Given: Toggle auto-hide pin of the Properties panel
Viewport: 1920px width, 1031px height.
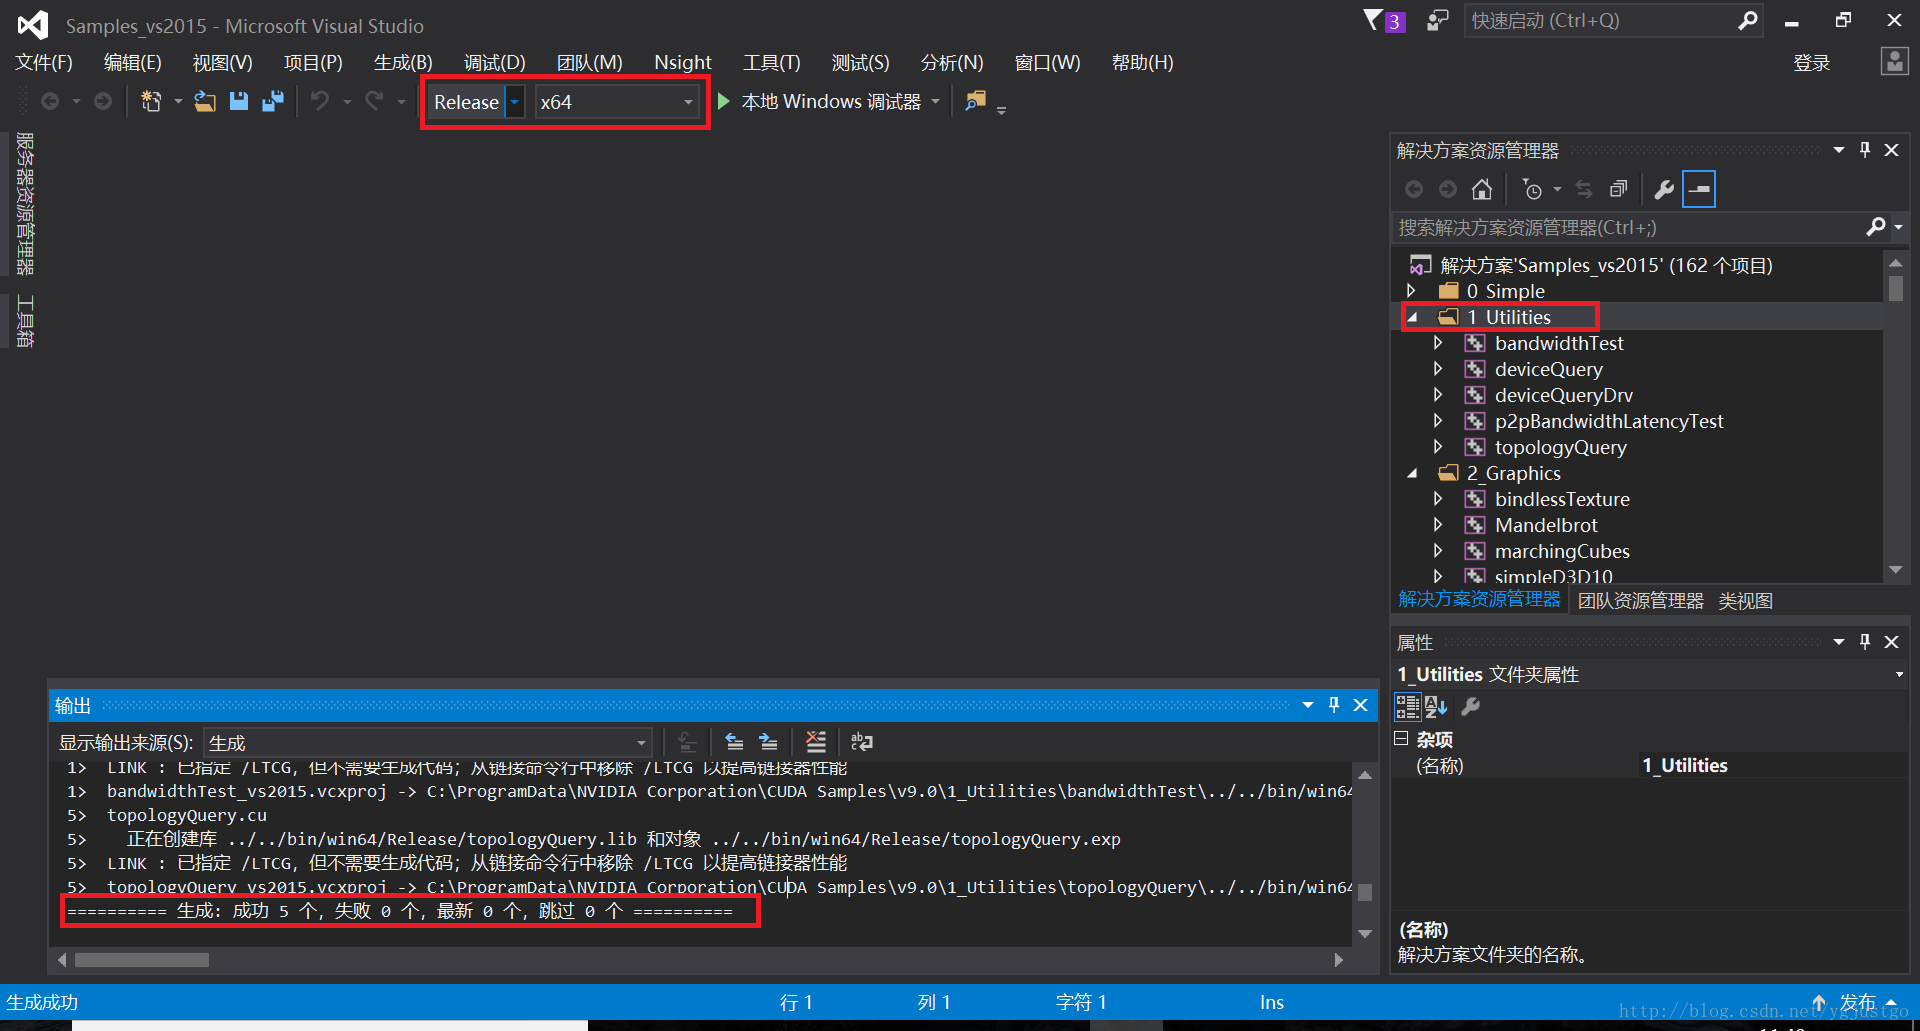Looking at the screenshot, I should pos(1865,642).
